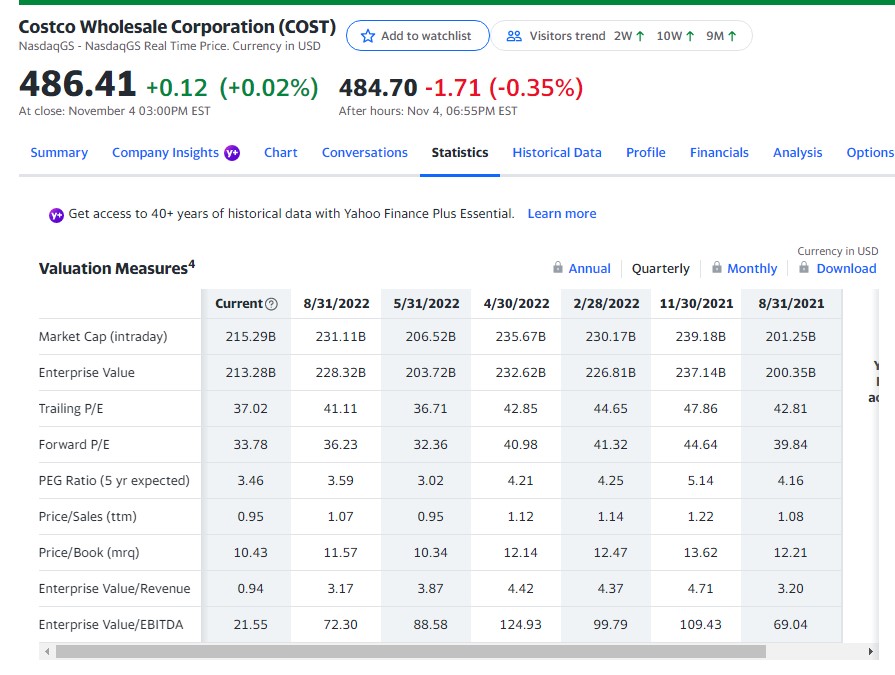Viewport: 895px width, 675px height.
Task: Switch to the Historical Data tab
Action: [557, 152]
